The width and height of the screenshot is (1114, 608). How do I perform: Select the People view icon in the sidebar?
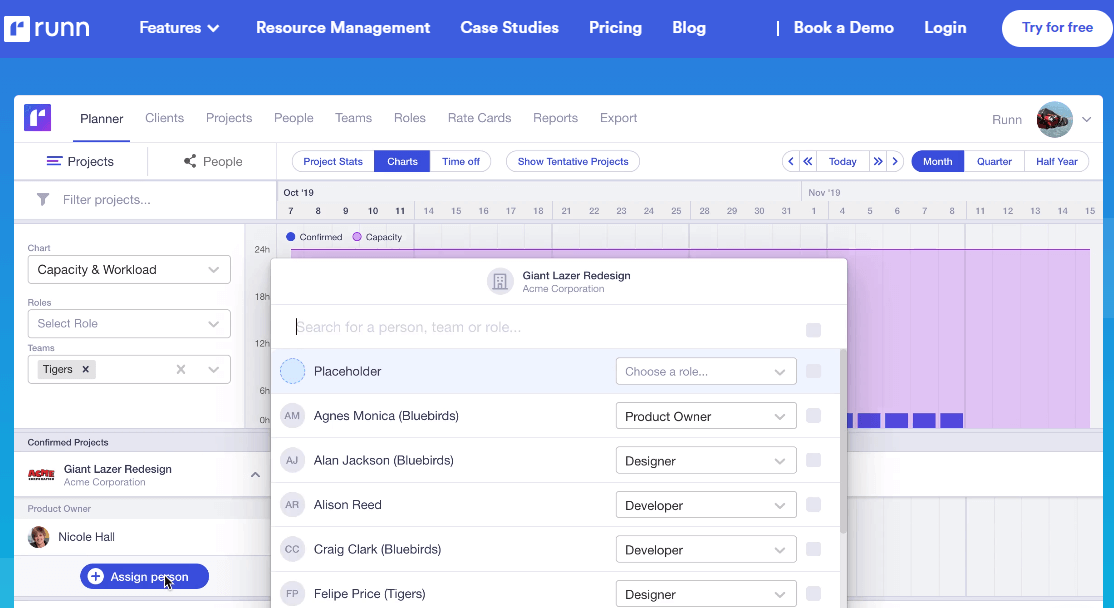tap(187, 161)
